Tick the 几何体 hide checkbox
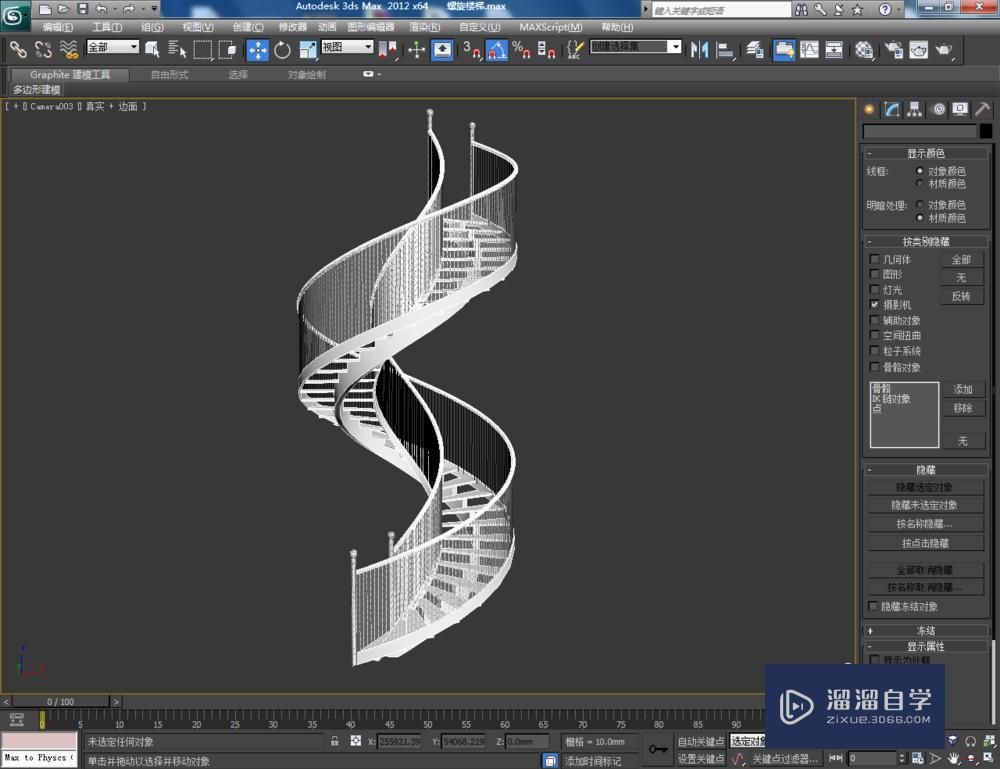 [874, 259]
